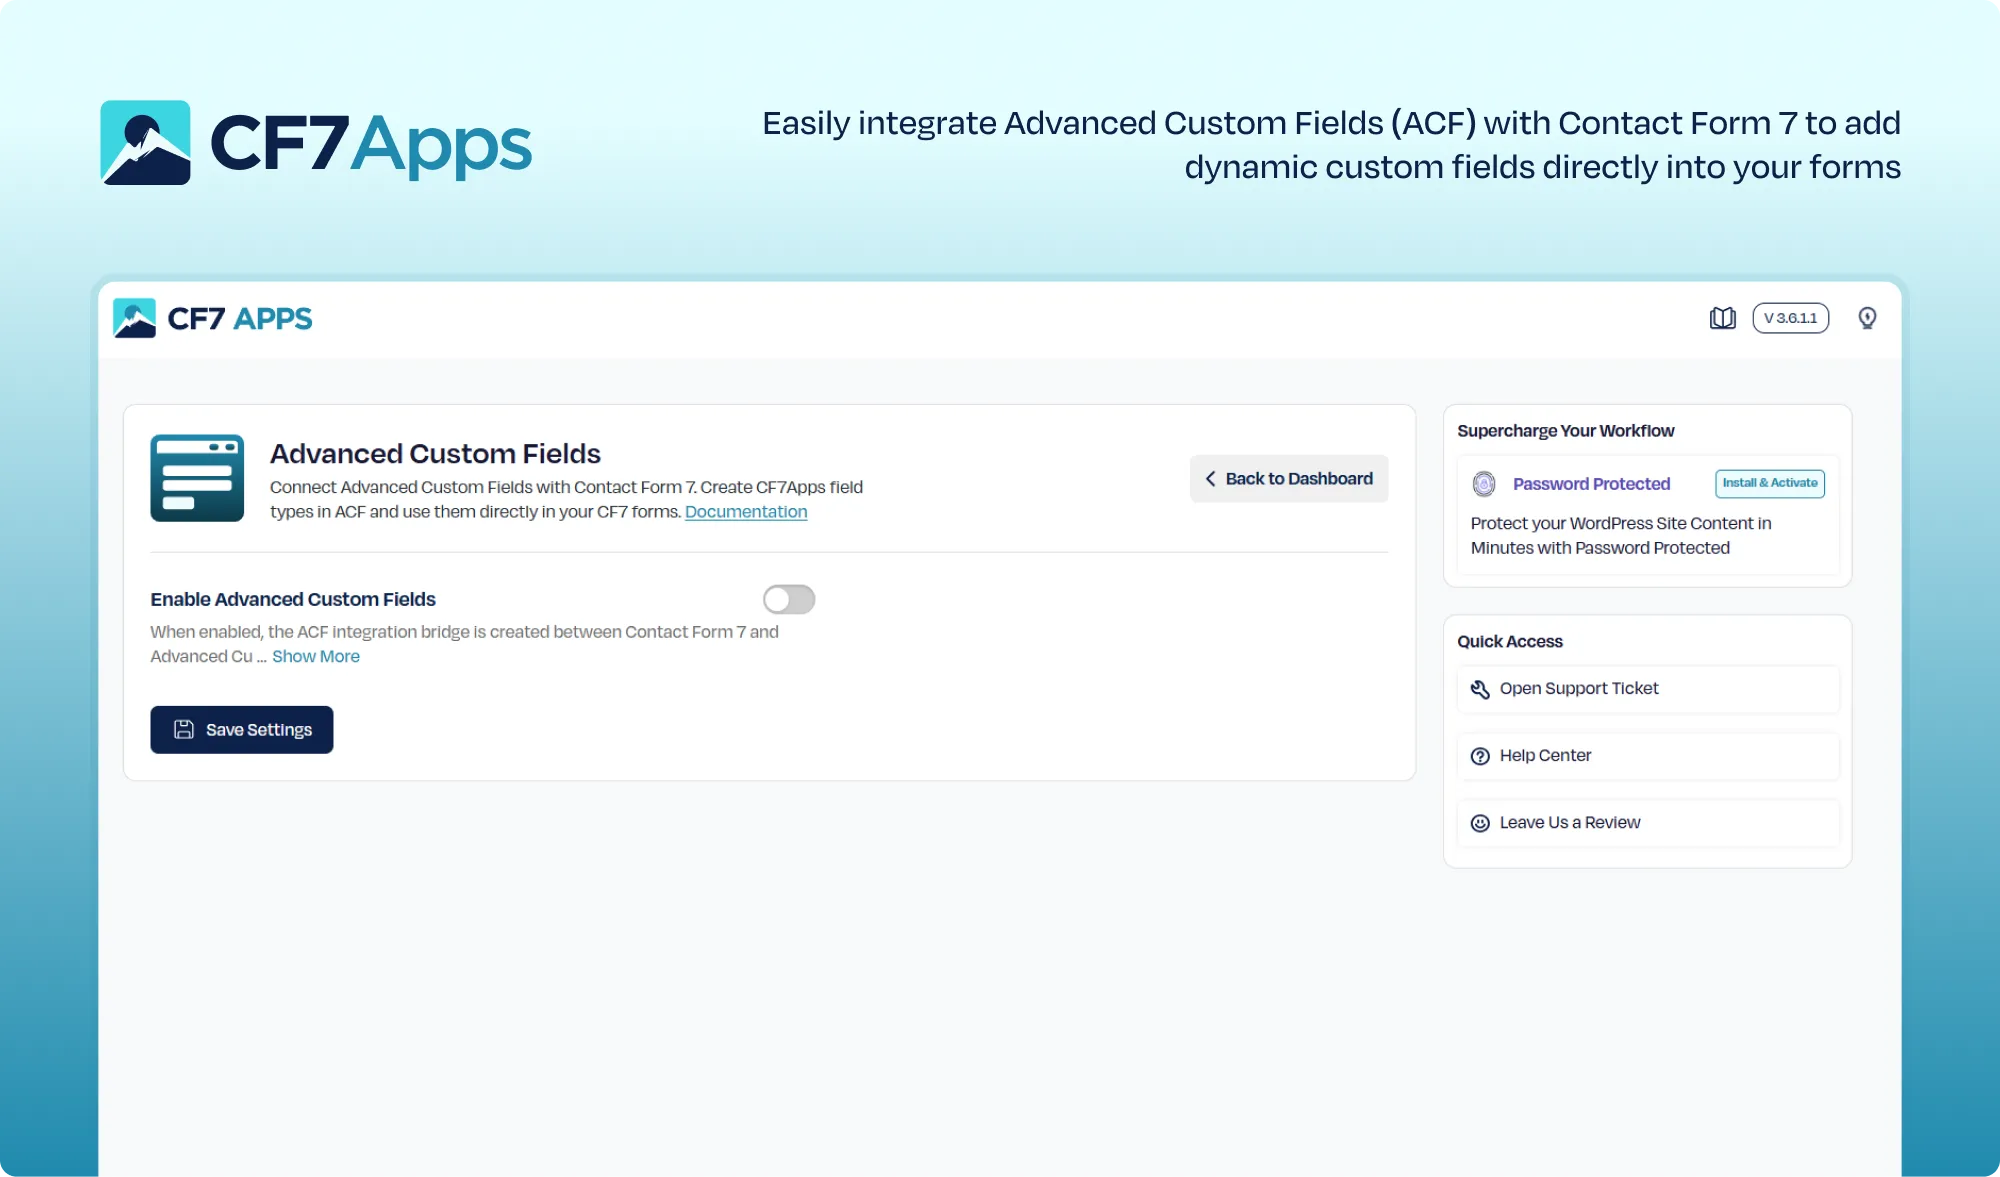Viewport: 2000px width, 1177px height.
Task: Go Back to Dashboard
Action: 1289,479
